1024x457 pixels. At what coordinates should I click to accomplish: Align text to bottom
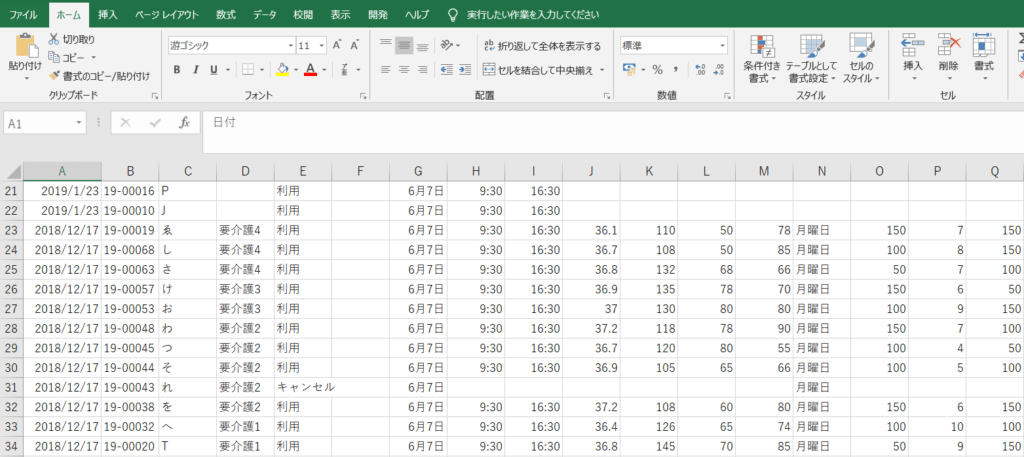[x=423, y=46]
